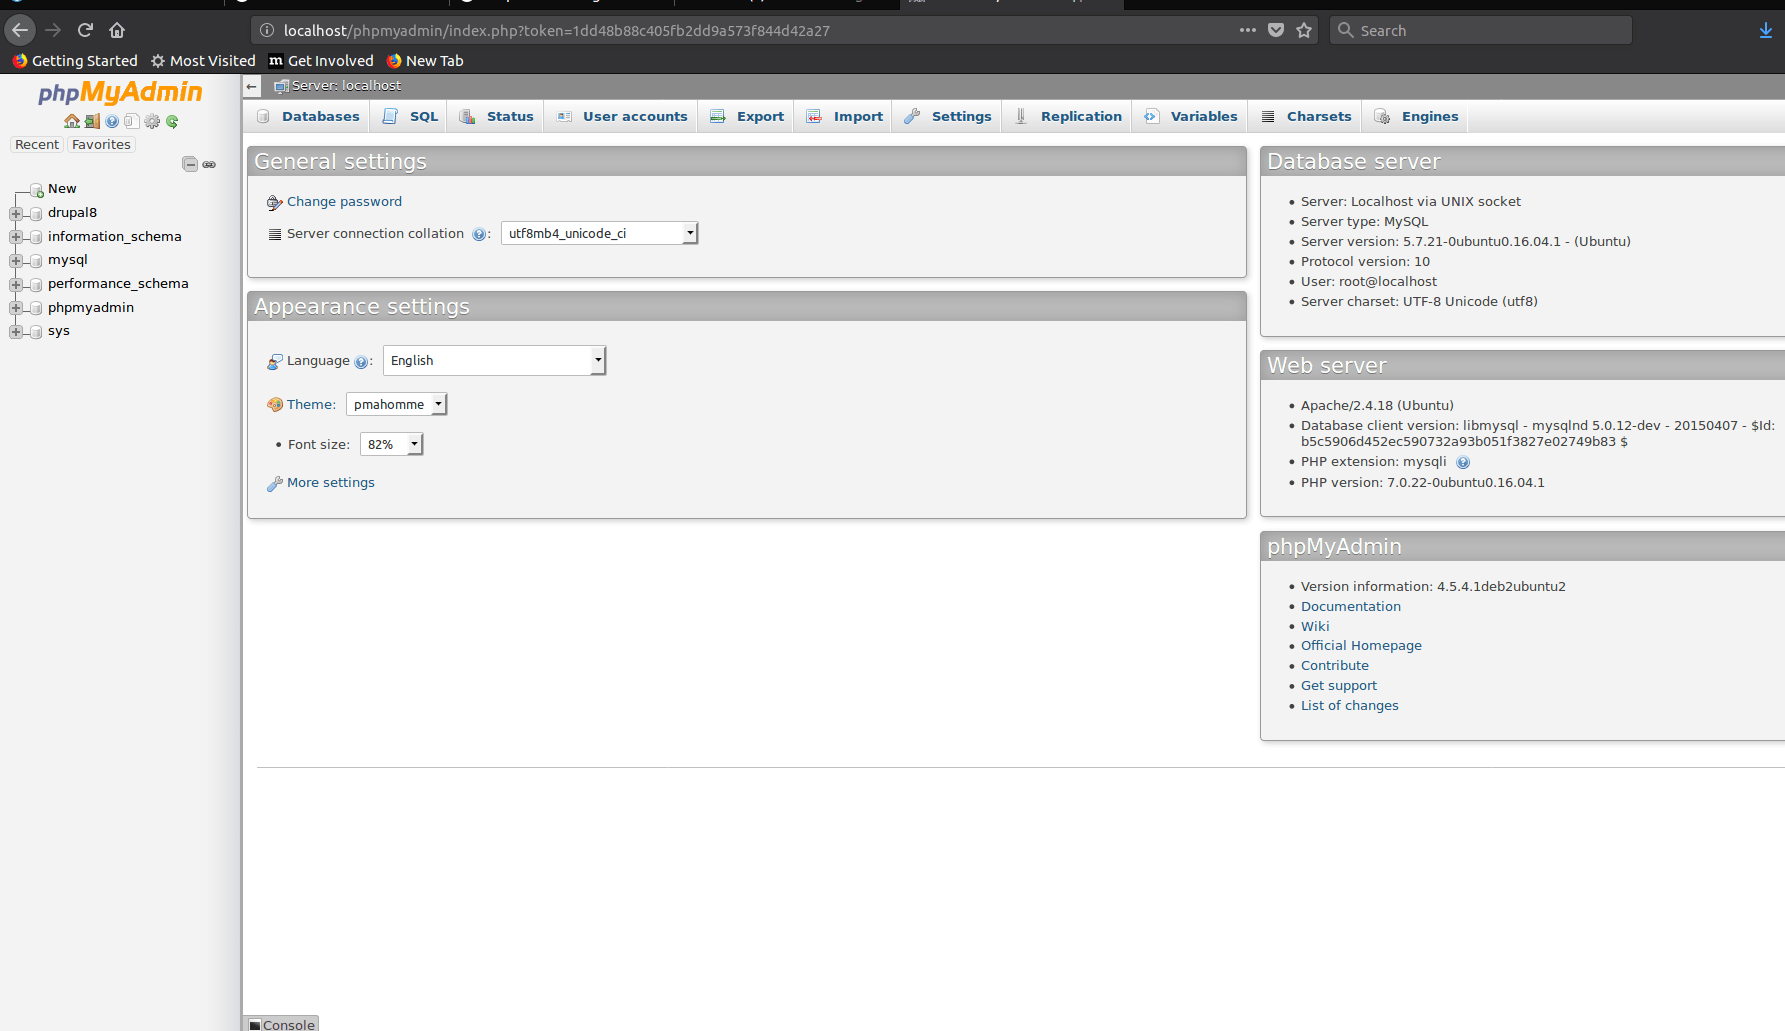Switch to the Databases tab
Screen dimensions: 1785x1031
click(x=308, y=116)
